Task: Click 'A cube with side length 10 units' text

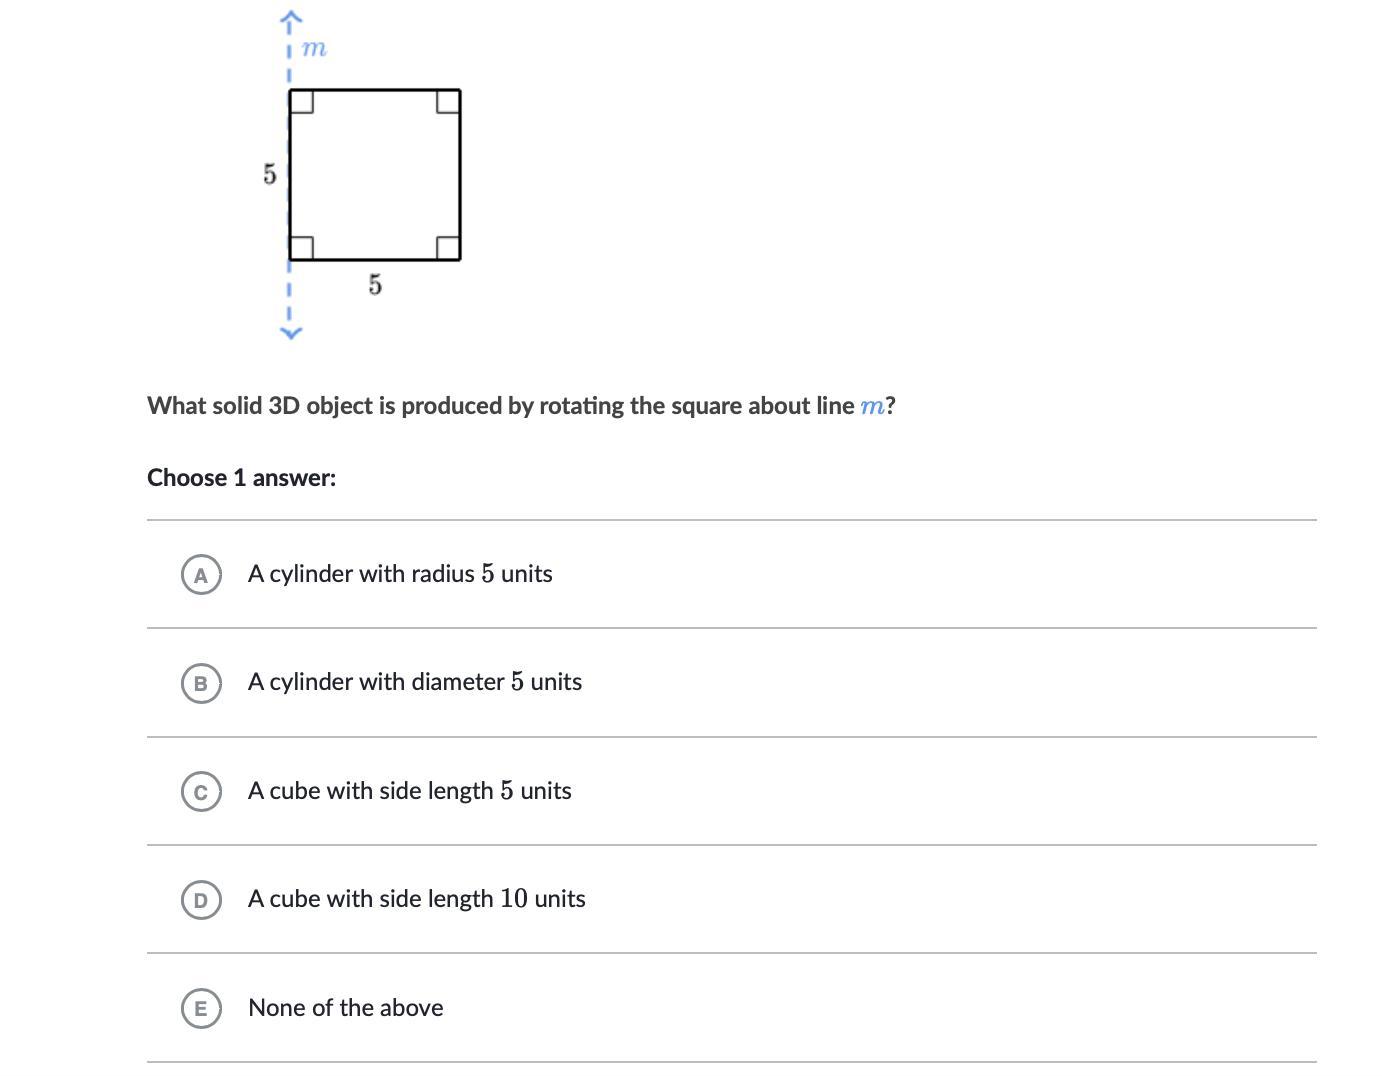Action: tap(417, 899)
